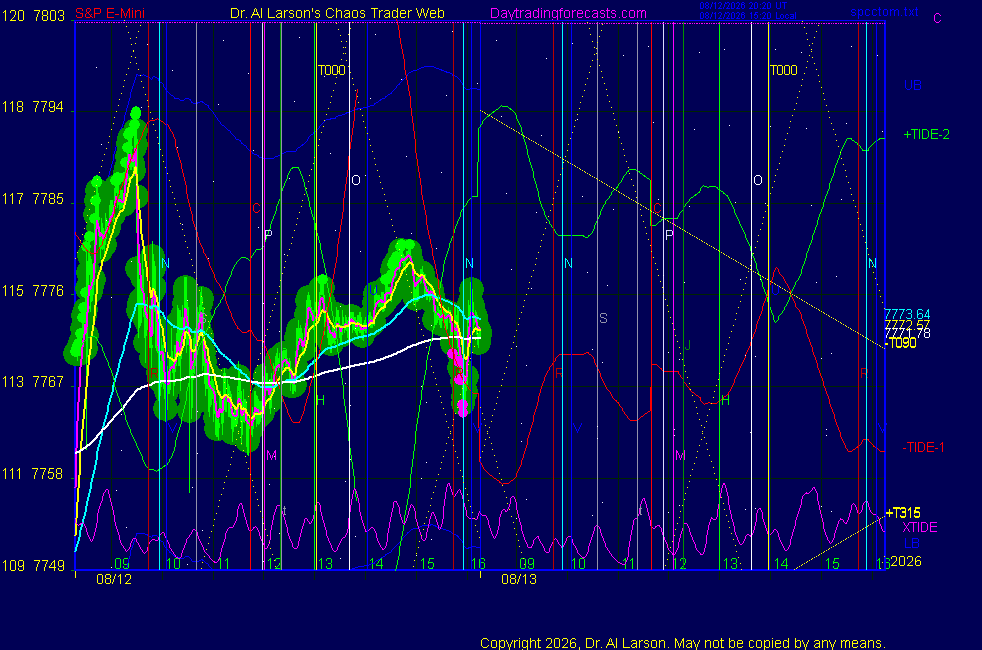Click the green "J" marker on chart
The height and width of the screenshot is (650, 982).
click(687, 345)
